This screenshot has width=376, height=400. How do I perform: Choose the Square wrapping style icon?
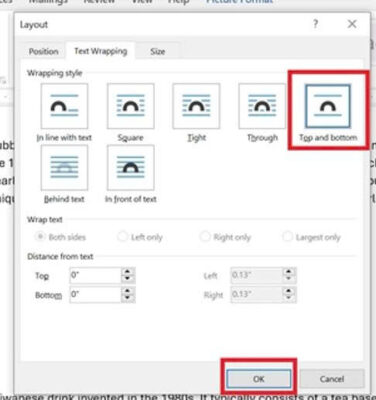tap(131, 106)
